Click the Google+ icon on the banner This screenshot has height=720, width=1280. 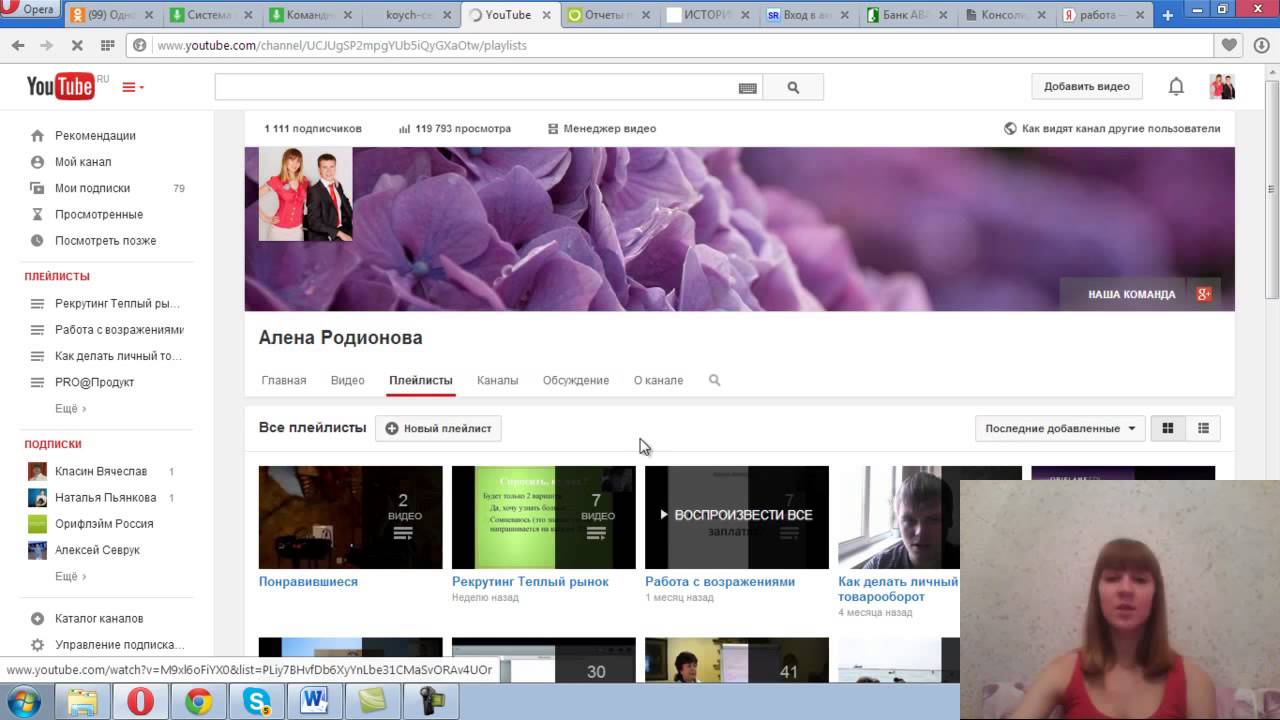click(x=1204, y=294)
